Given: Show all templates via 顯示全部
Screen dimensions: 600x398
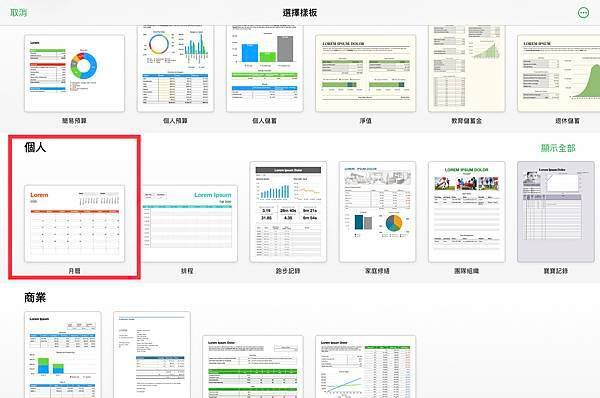Looking at the screenshot, I should pyautogui.click(x=558, y=148).
